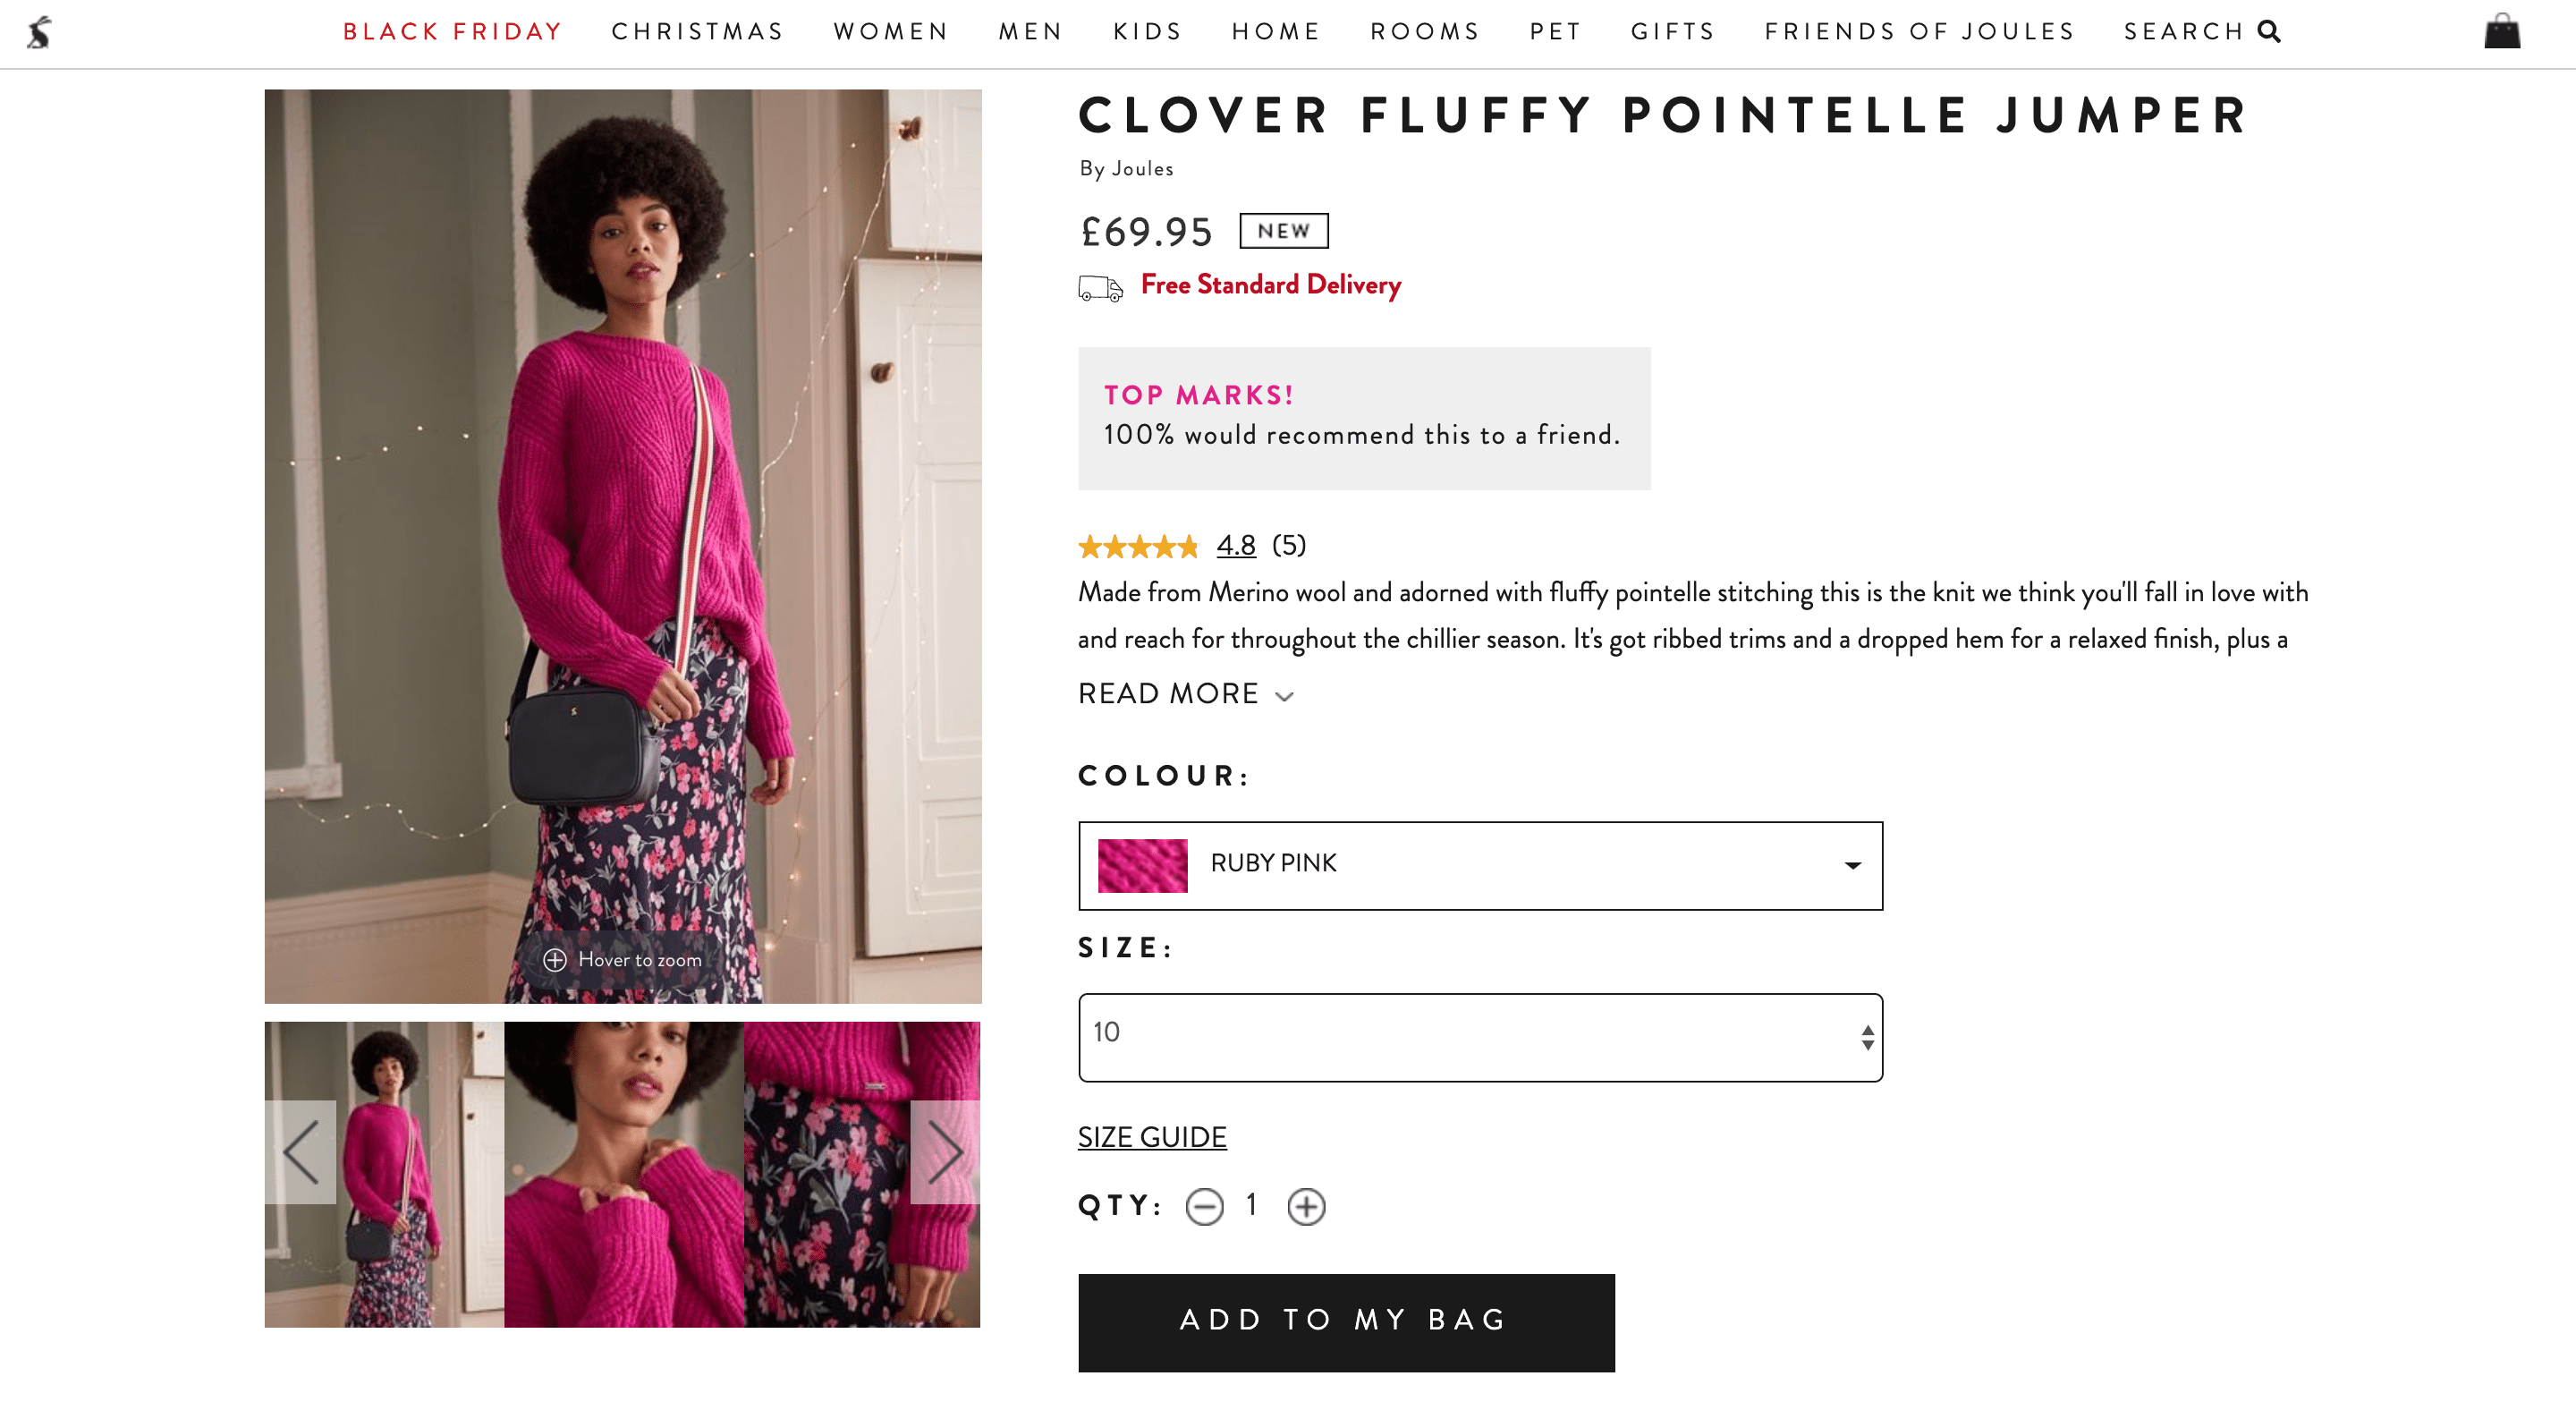Show next thumbnails with right arrow
2576x1410 pixels.
pyautogui.click(x=945, y=1152)
